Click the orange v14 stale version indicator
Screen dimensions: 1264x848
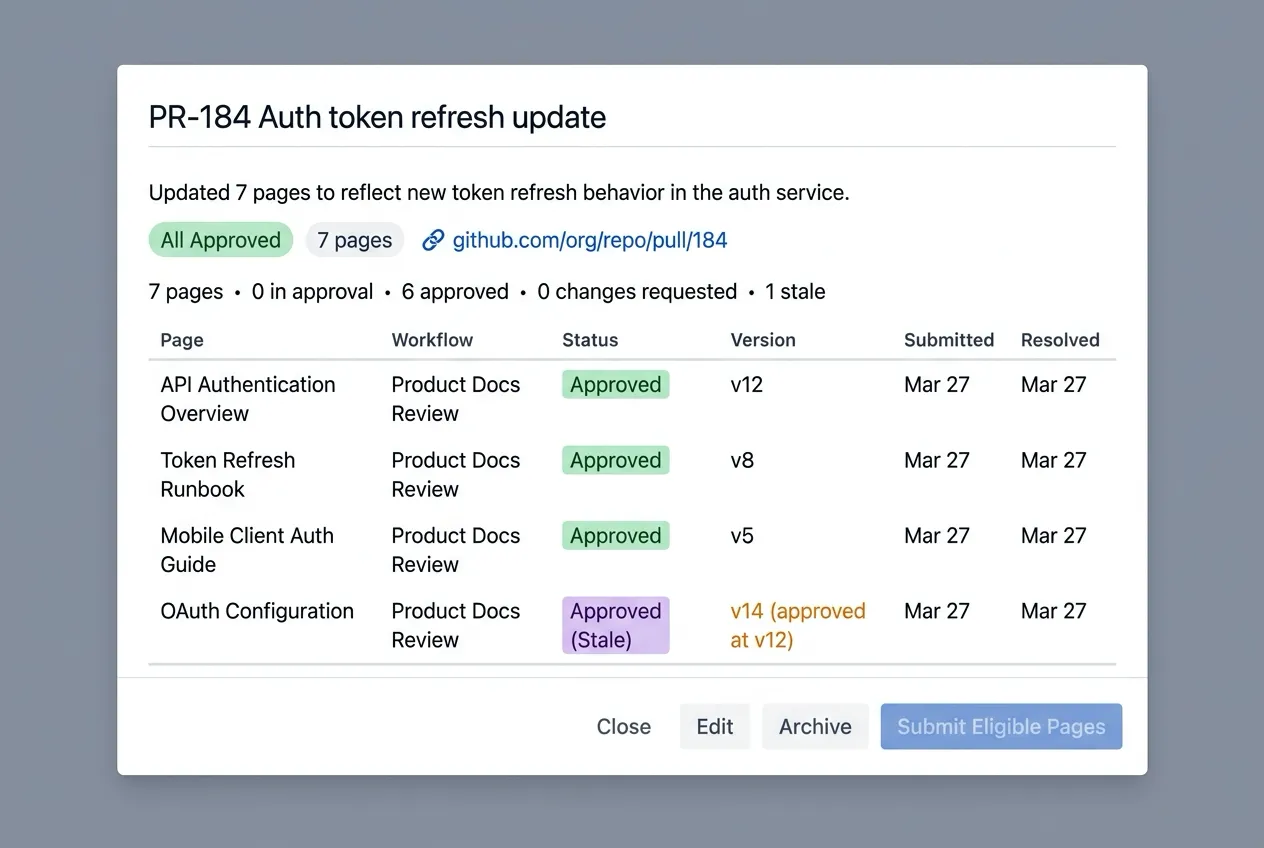[x=797, y=625]
